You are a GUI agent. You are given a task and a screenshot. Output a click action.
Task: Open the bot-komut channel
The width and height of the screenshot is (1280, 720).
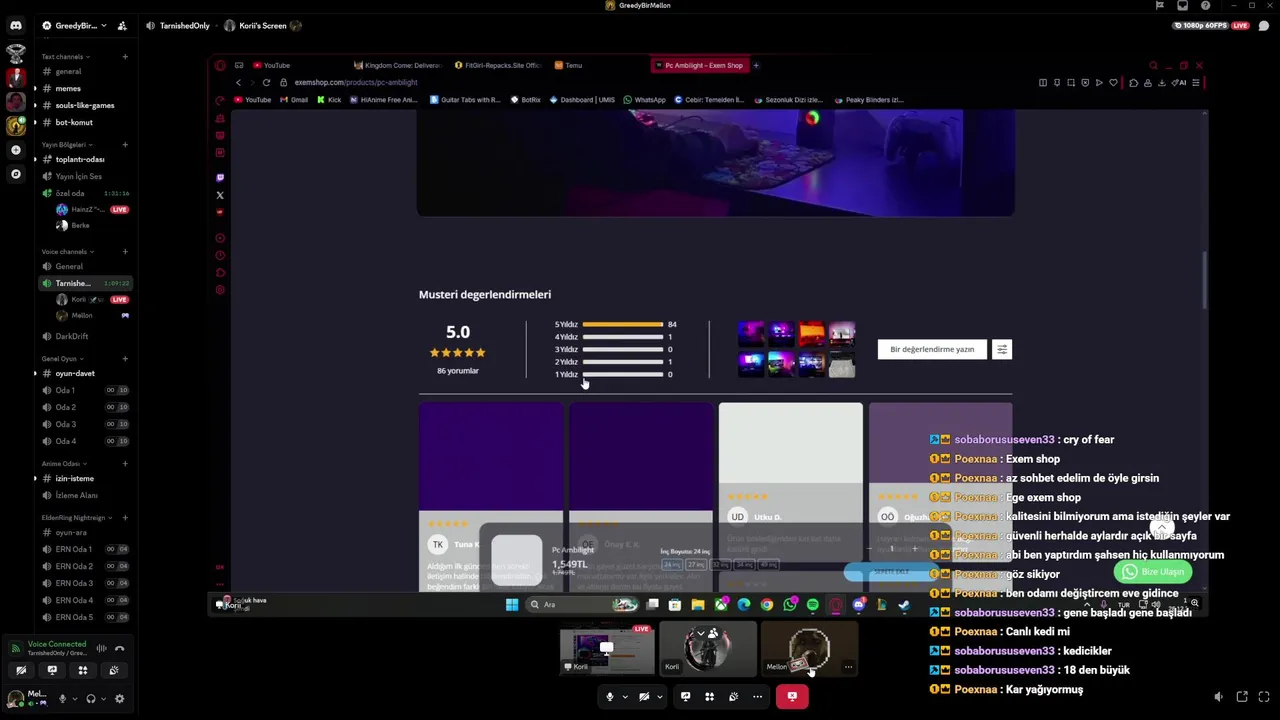click(x=84, y=122)
